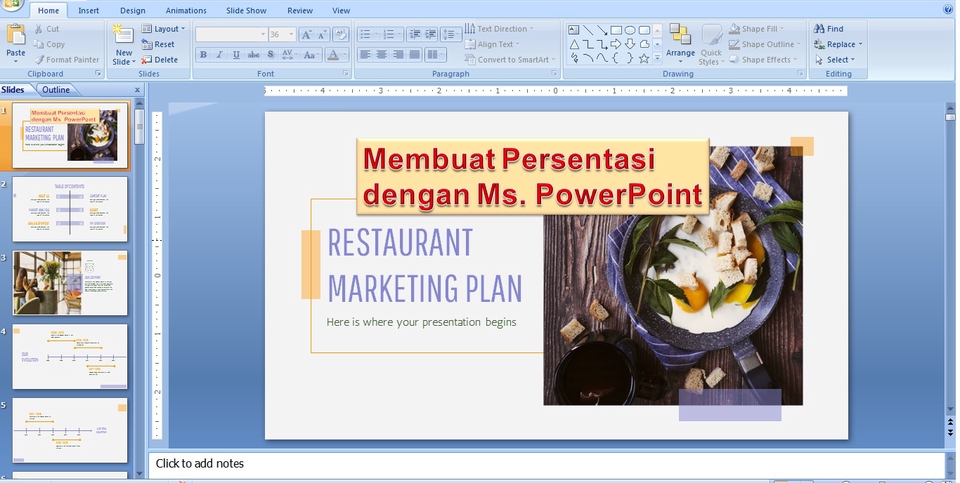Delete the current slide

(160, 59)
